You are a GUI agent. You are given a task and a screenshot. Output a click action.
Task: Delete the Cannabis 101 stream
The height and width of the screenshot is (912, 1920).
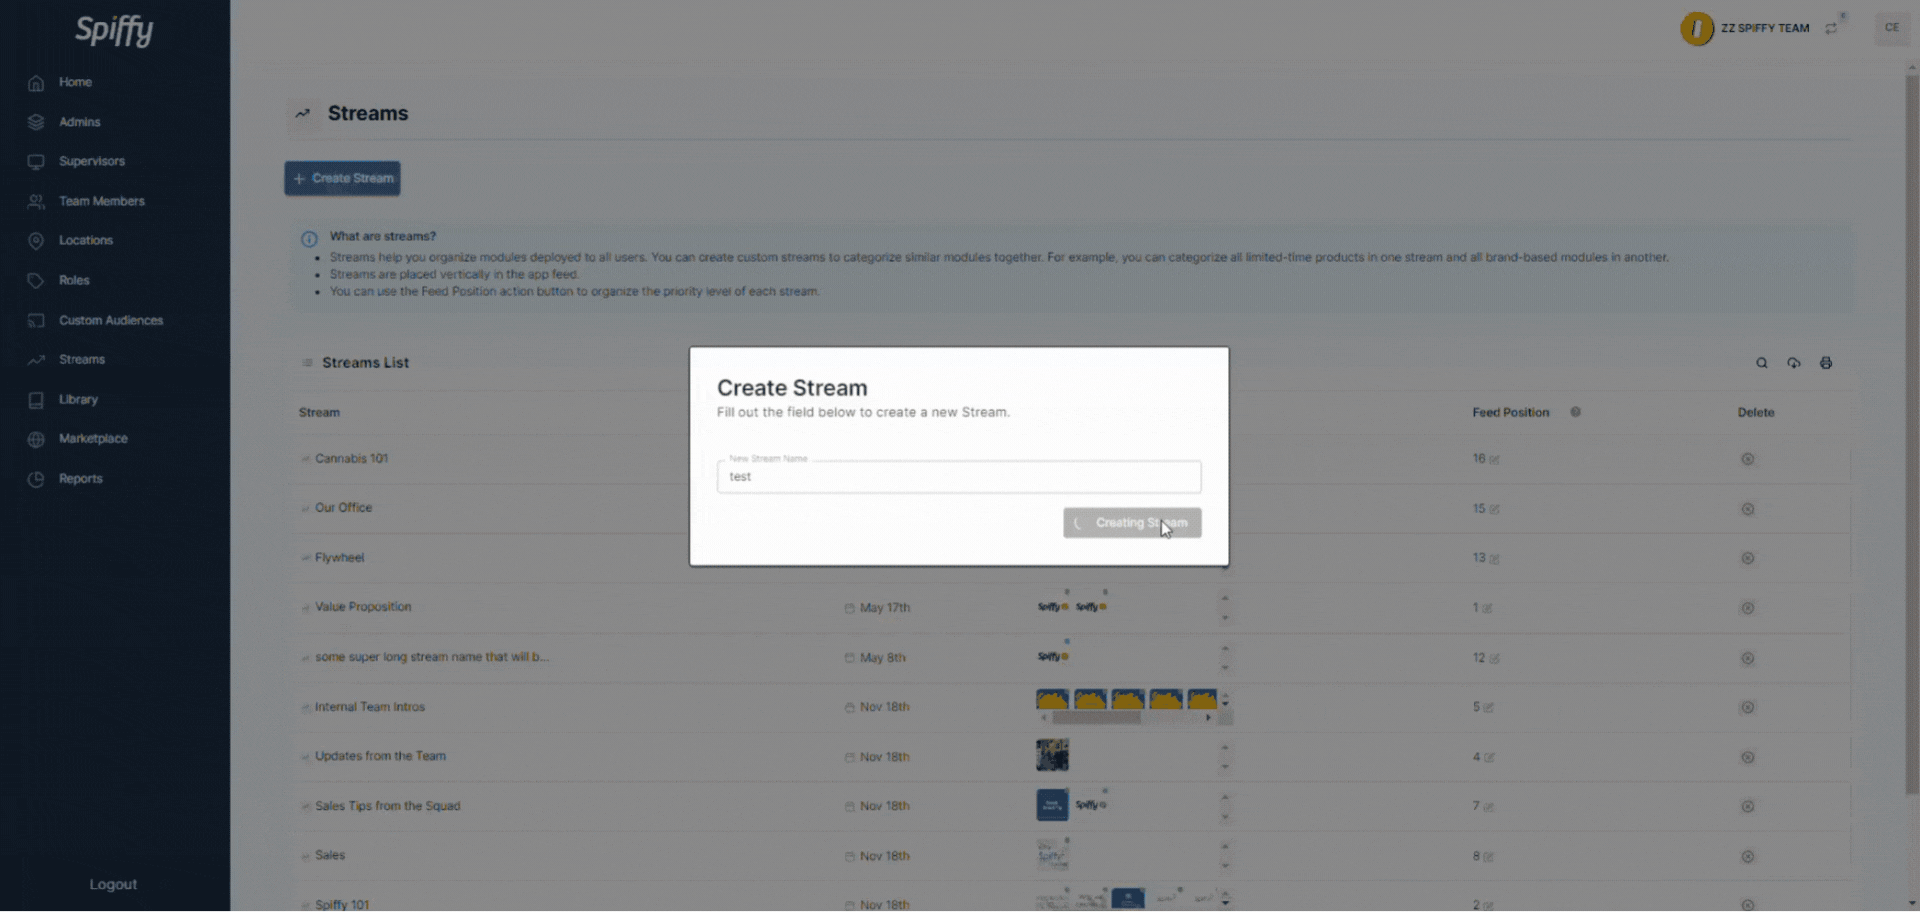[x=1747, y=459]
